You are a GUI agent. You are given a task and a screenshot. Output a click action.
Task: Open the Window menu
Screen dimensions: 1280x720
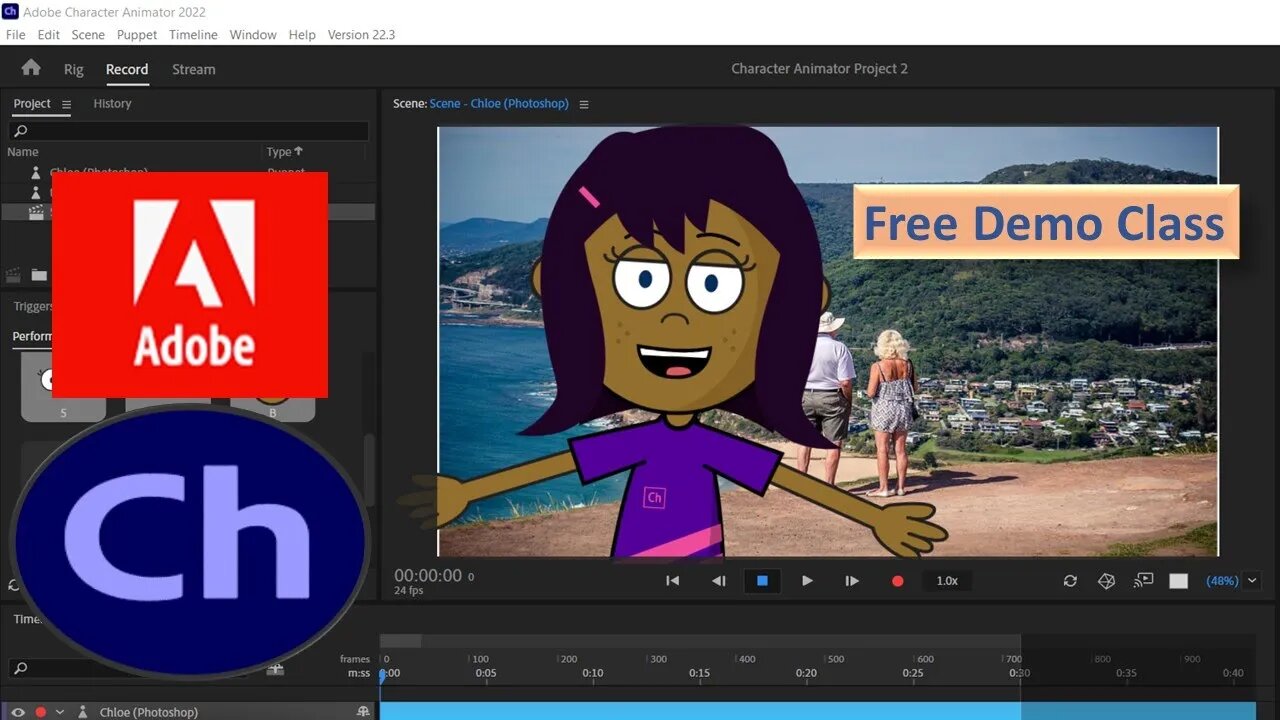(x=253, y=34)
